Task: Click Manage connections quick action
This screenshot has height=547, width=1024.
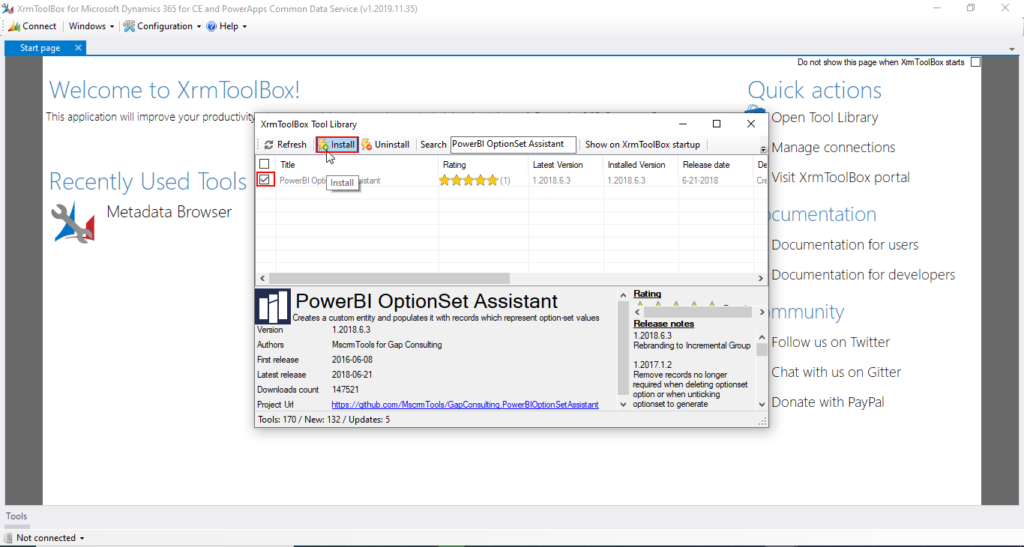Action: click(x=833, y=148)
